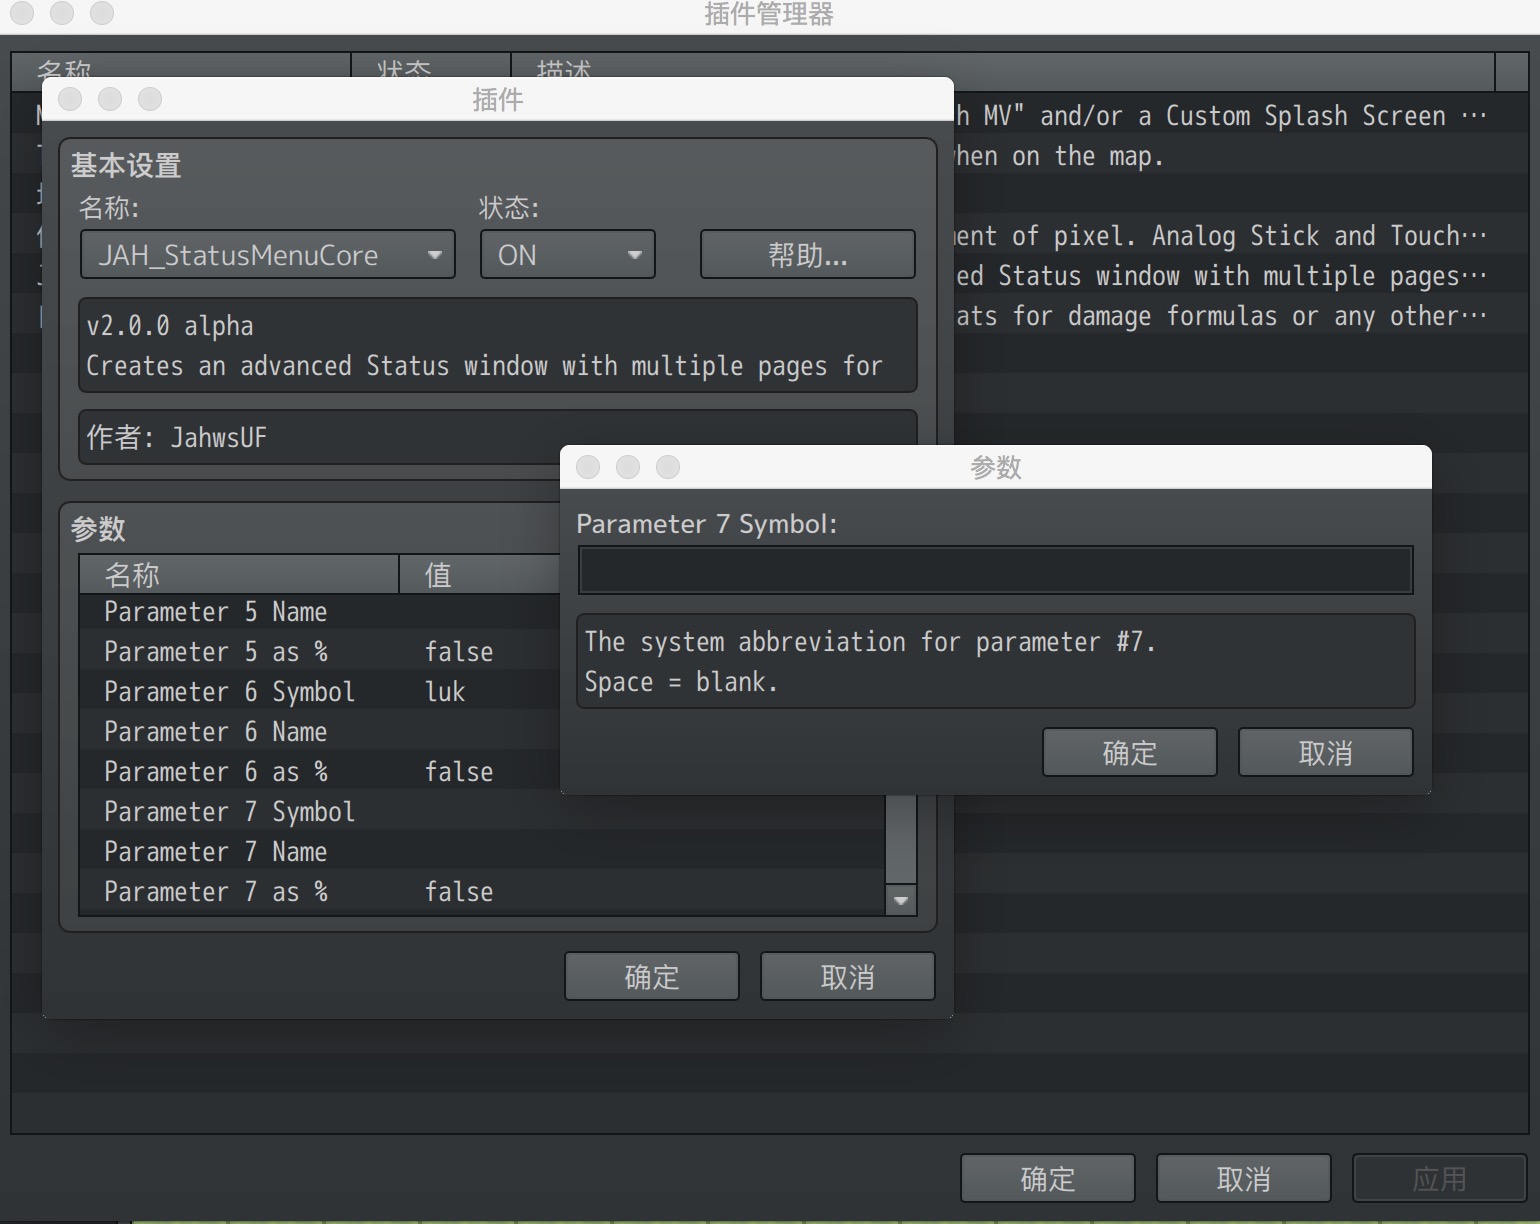Click 确定 in the 插件 dialog

coord(651,976)
